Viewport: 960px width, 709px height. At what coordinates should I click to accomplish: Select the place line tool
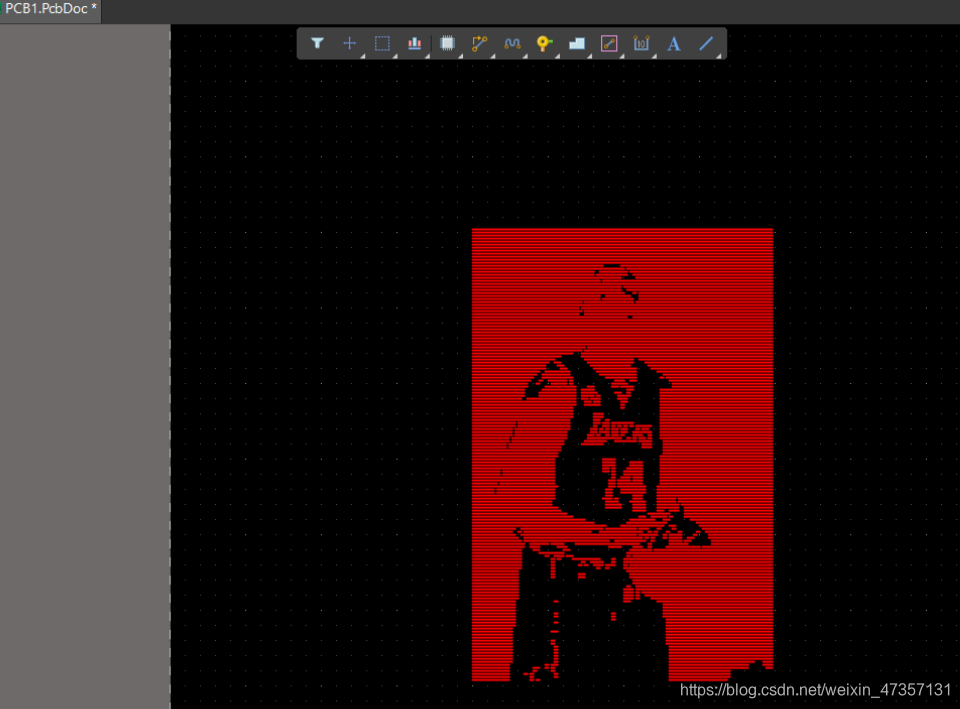pyautogui.click(x=706, y=43)
